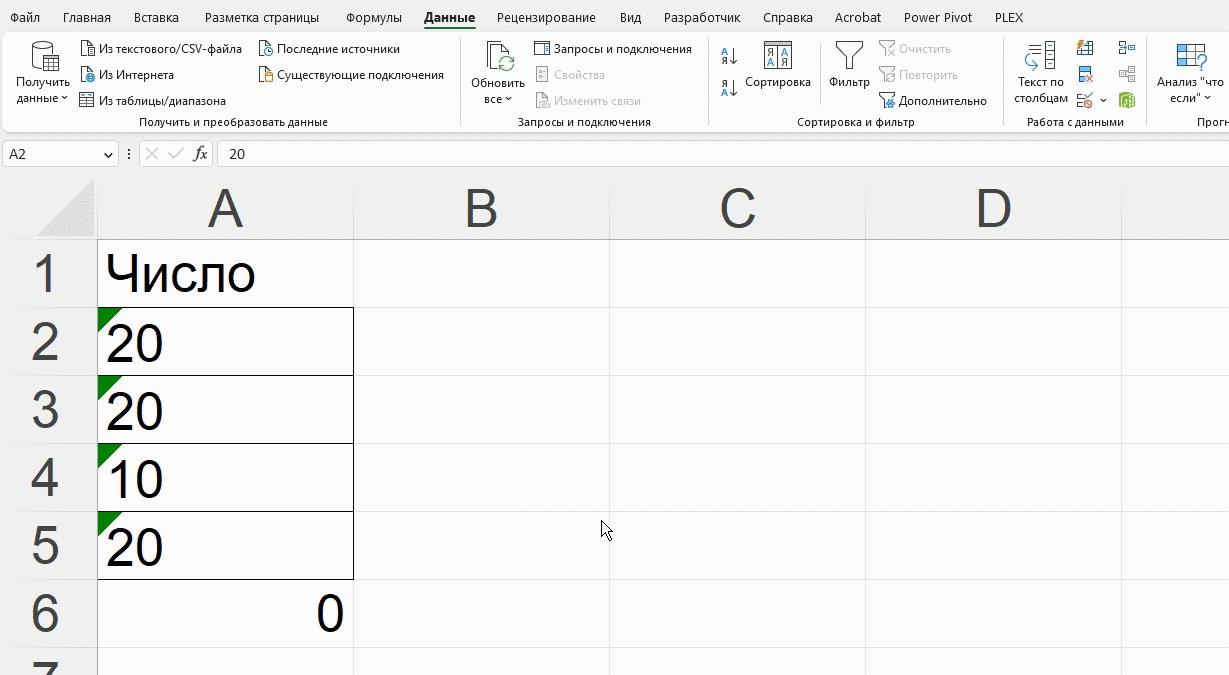1229x675 pixels.
Task: Click the Flash Fill icon
Action: click(1085, 48)
